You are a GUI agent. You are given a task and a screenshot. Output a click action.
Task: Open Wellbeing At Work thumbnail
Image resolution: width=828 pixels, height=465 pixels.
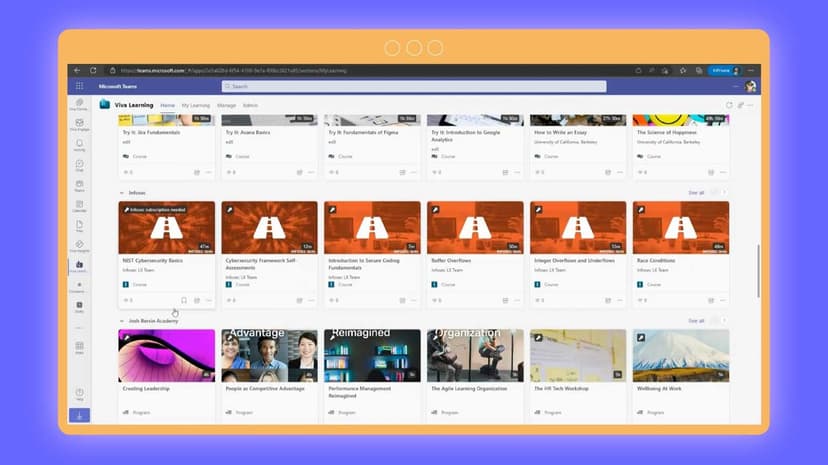(681, 356)
